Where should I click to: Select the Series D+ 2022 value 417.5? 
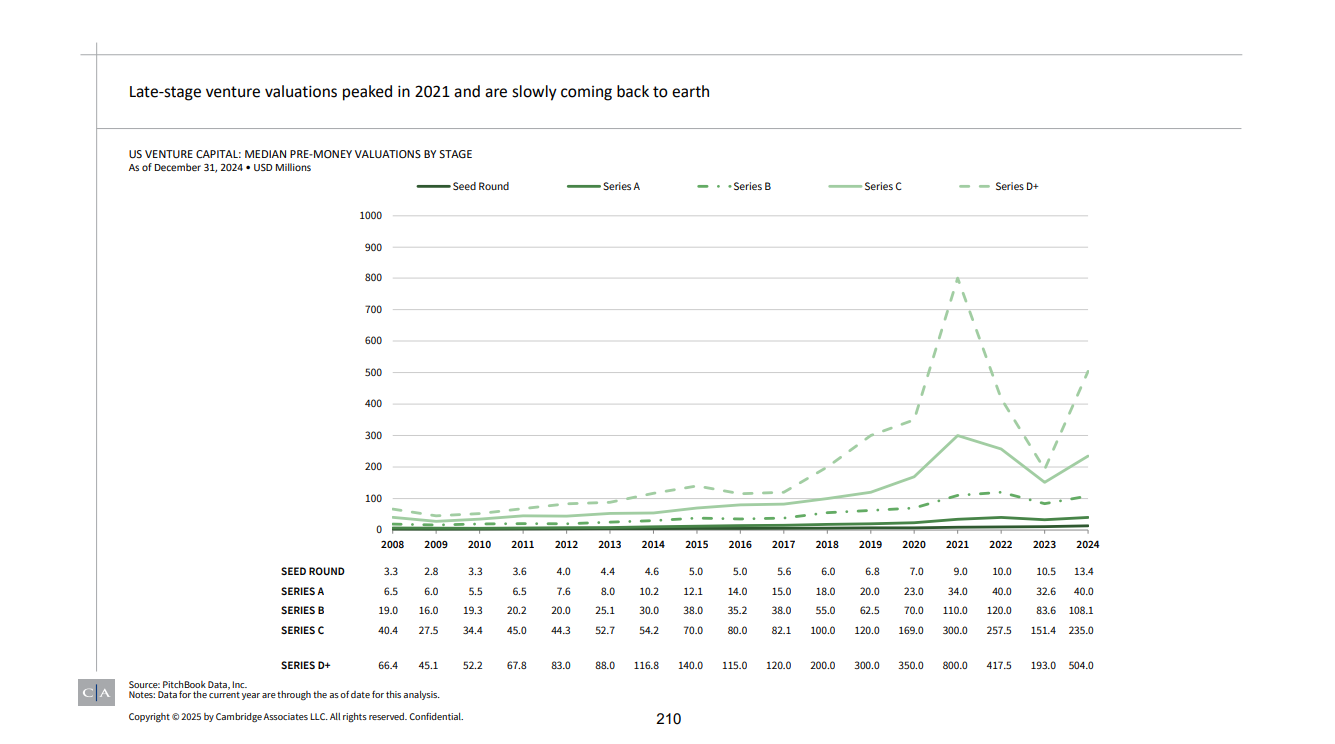point(999,665)
